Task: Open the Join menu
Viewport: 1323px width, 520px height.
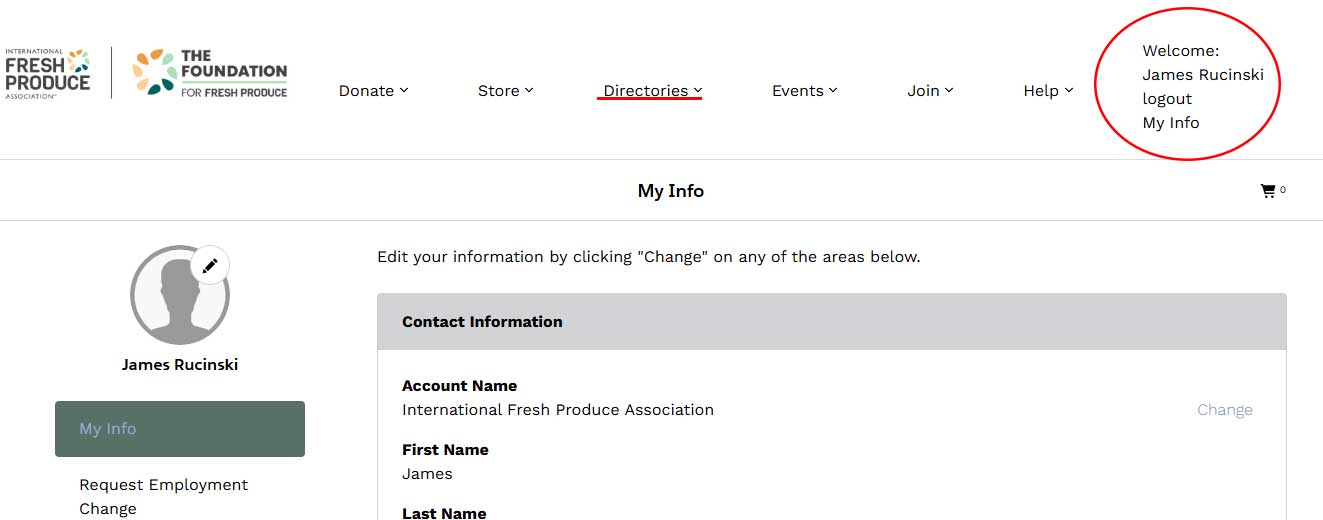Action: point(930,91)
